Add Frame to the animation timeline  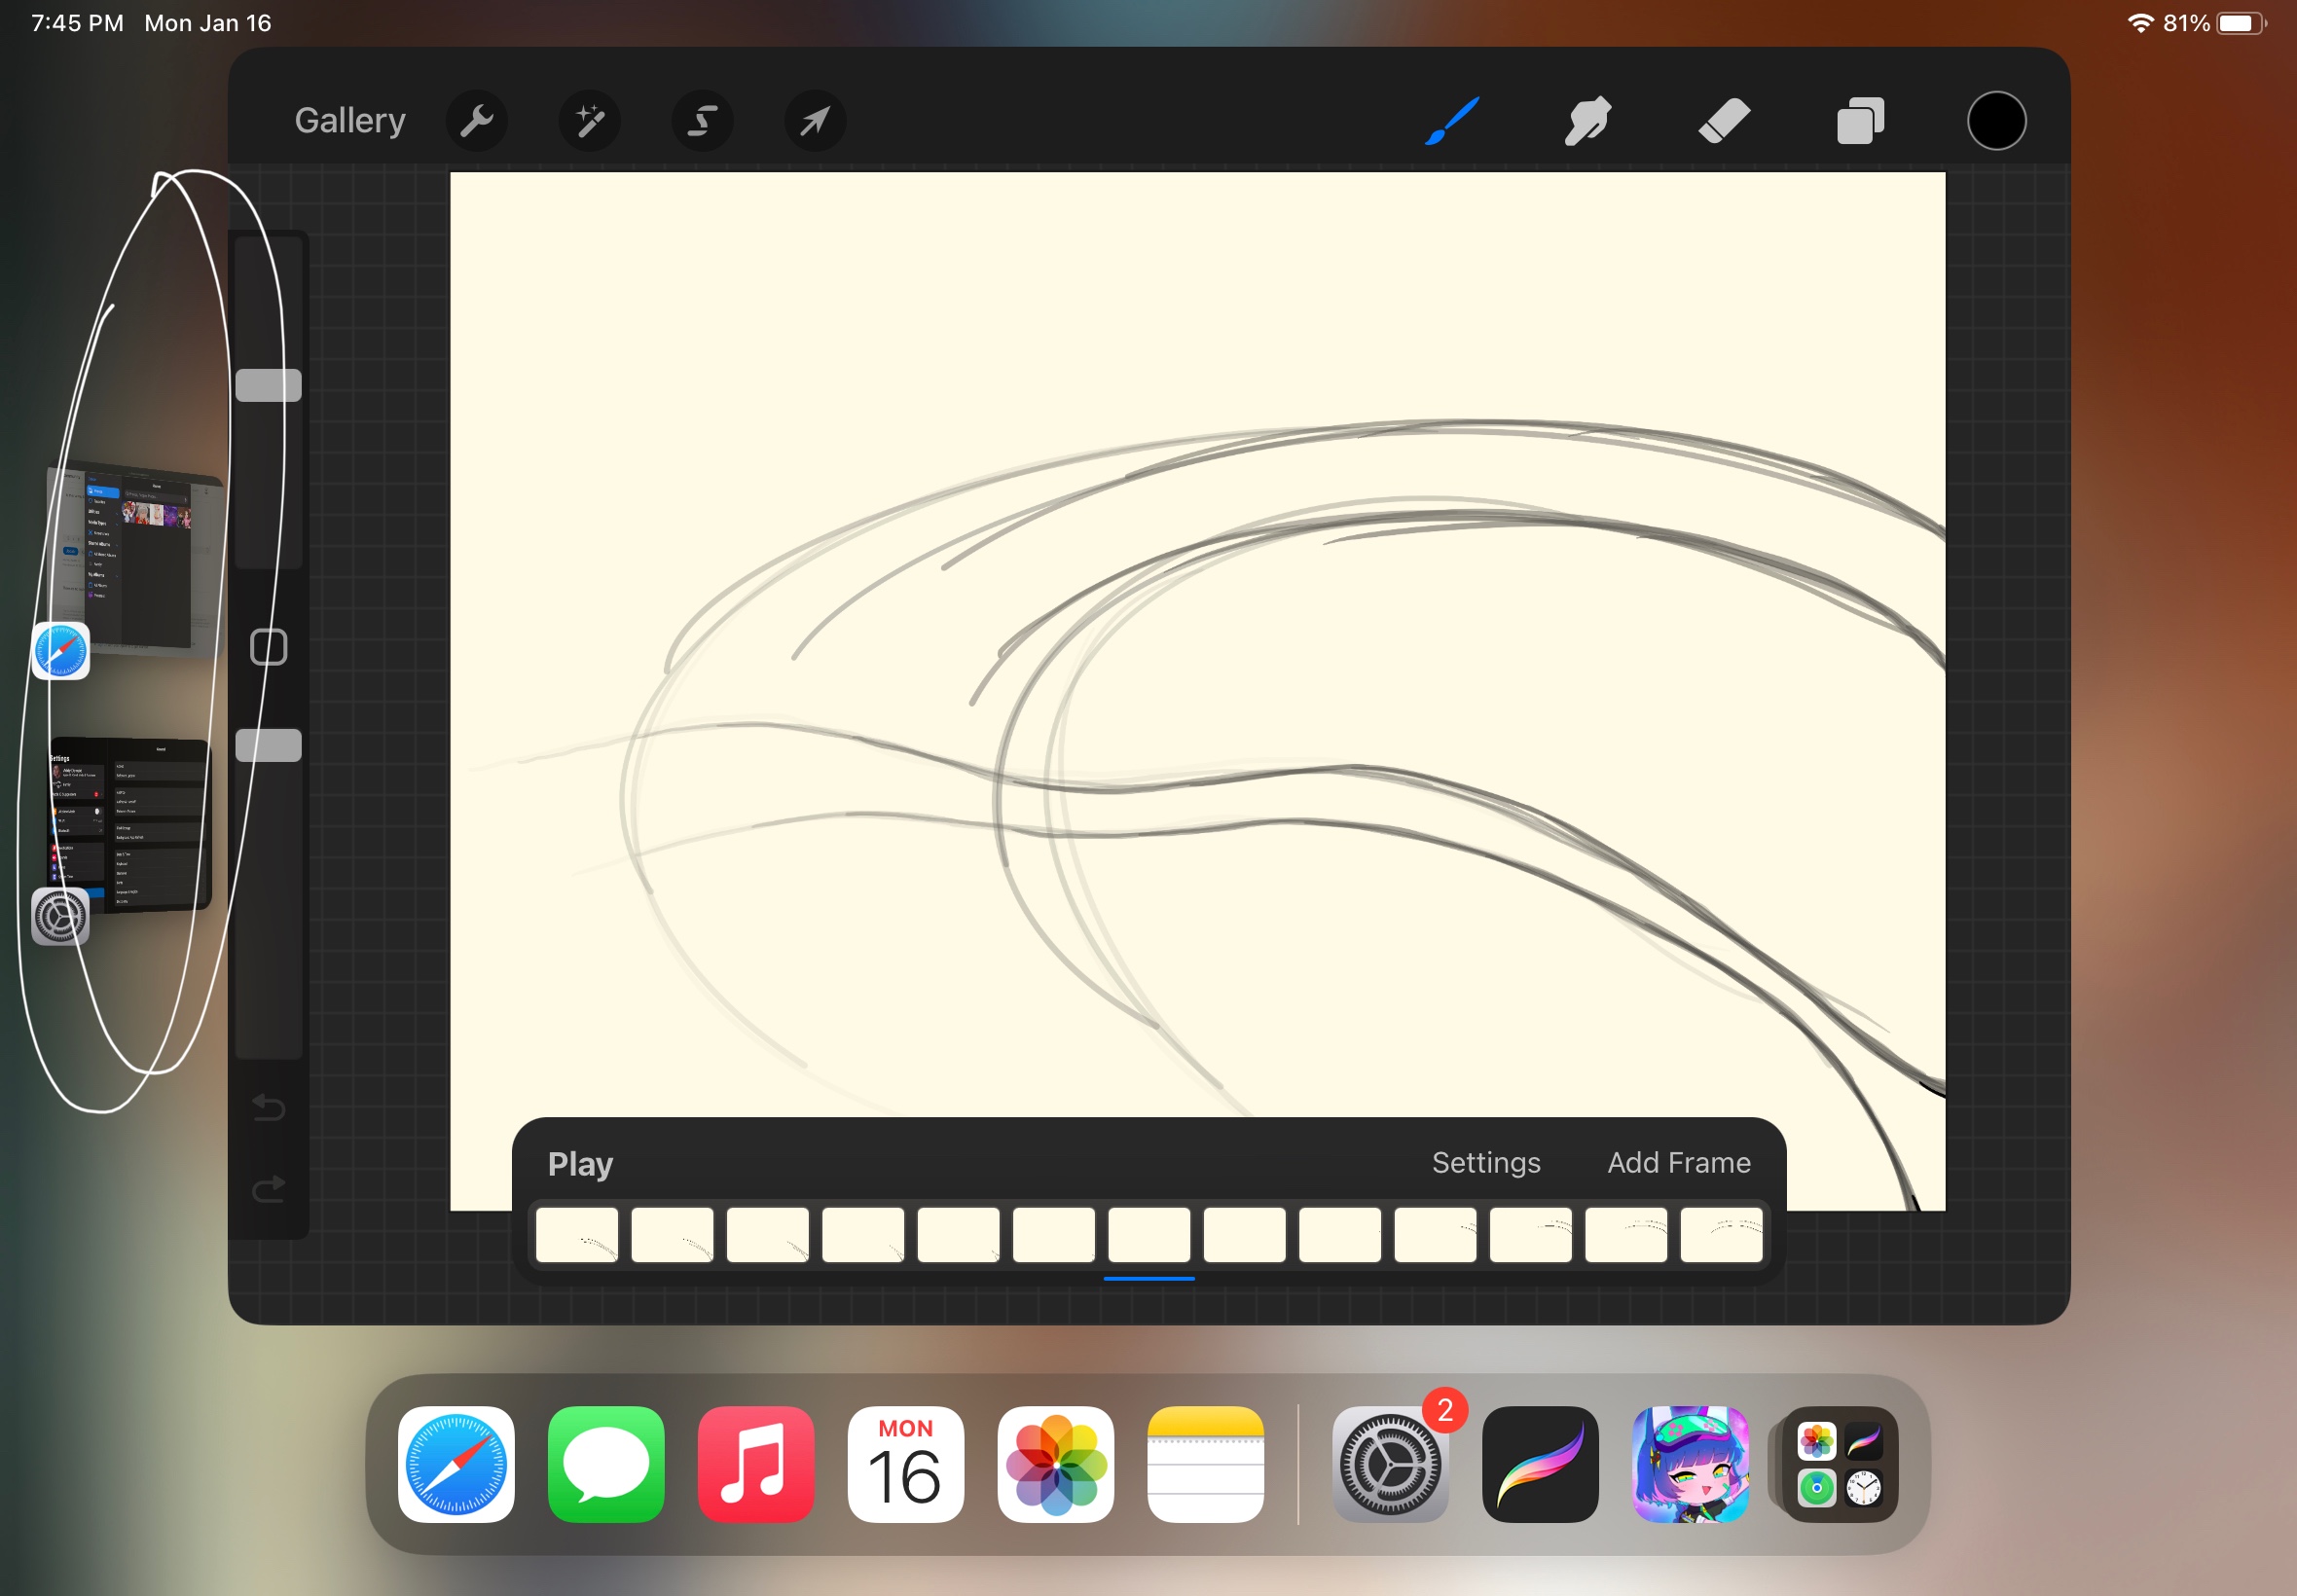coord(1678,1162)
